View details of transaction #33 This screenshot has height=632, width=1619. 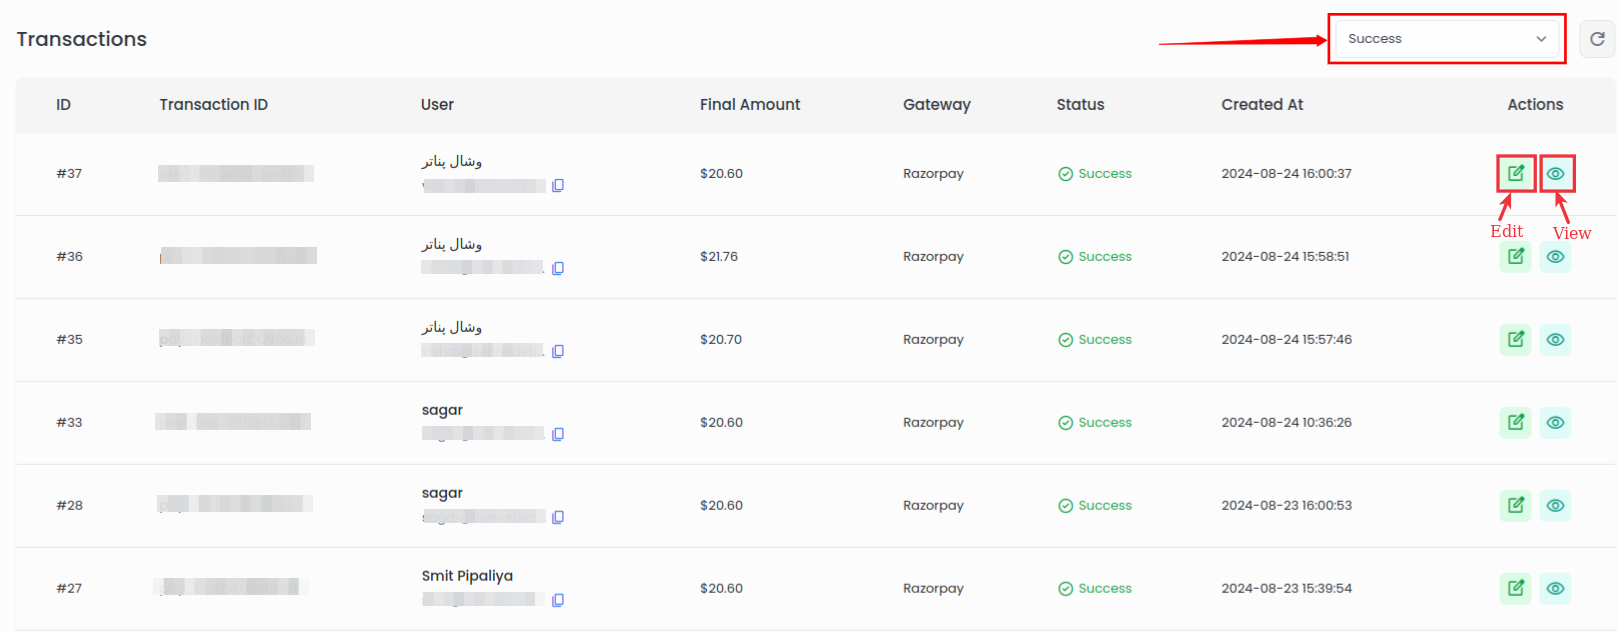(x=1555, y=423)
